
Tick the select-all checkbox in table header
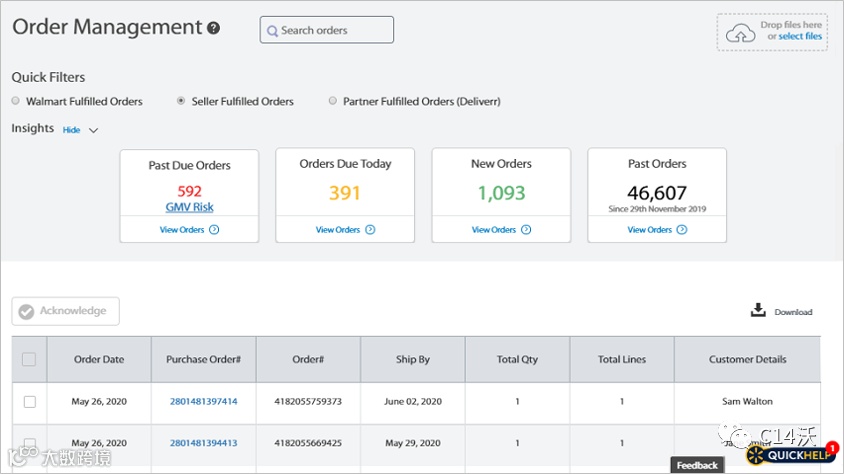29,359
